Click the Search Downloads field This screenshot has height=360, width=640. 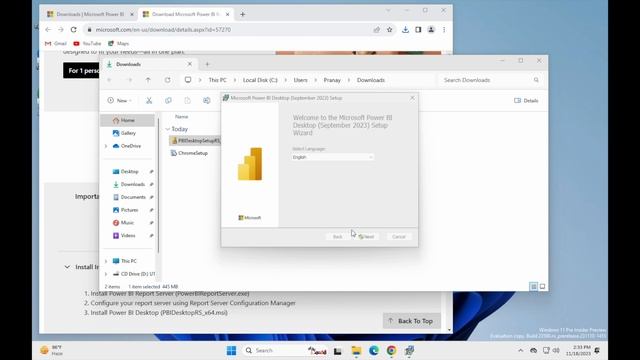[491, 80]
